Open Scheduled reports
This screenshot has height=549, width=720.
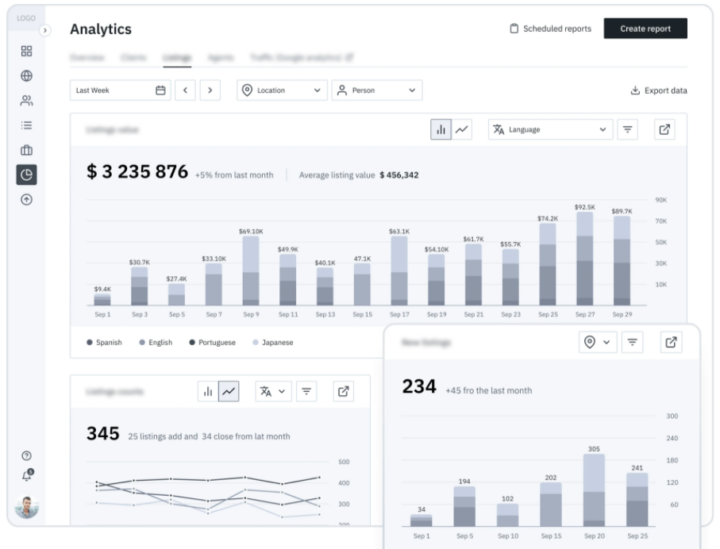point(551,28)
